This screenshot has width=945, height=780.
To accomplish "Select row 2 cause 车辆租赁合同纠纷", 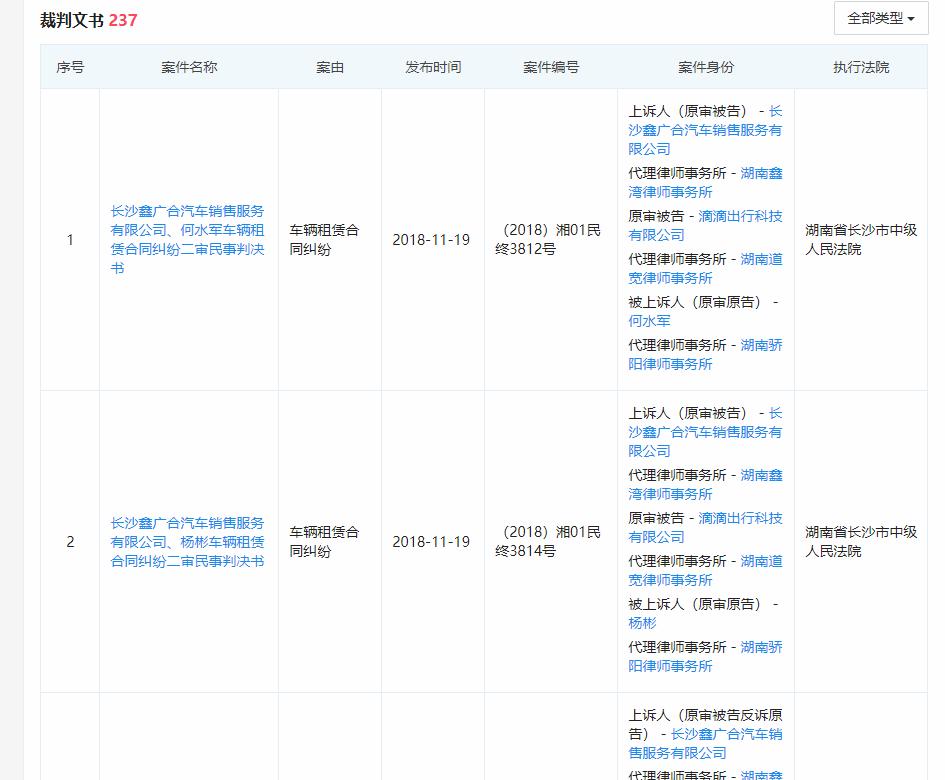I will pos(324,541).
